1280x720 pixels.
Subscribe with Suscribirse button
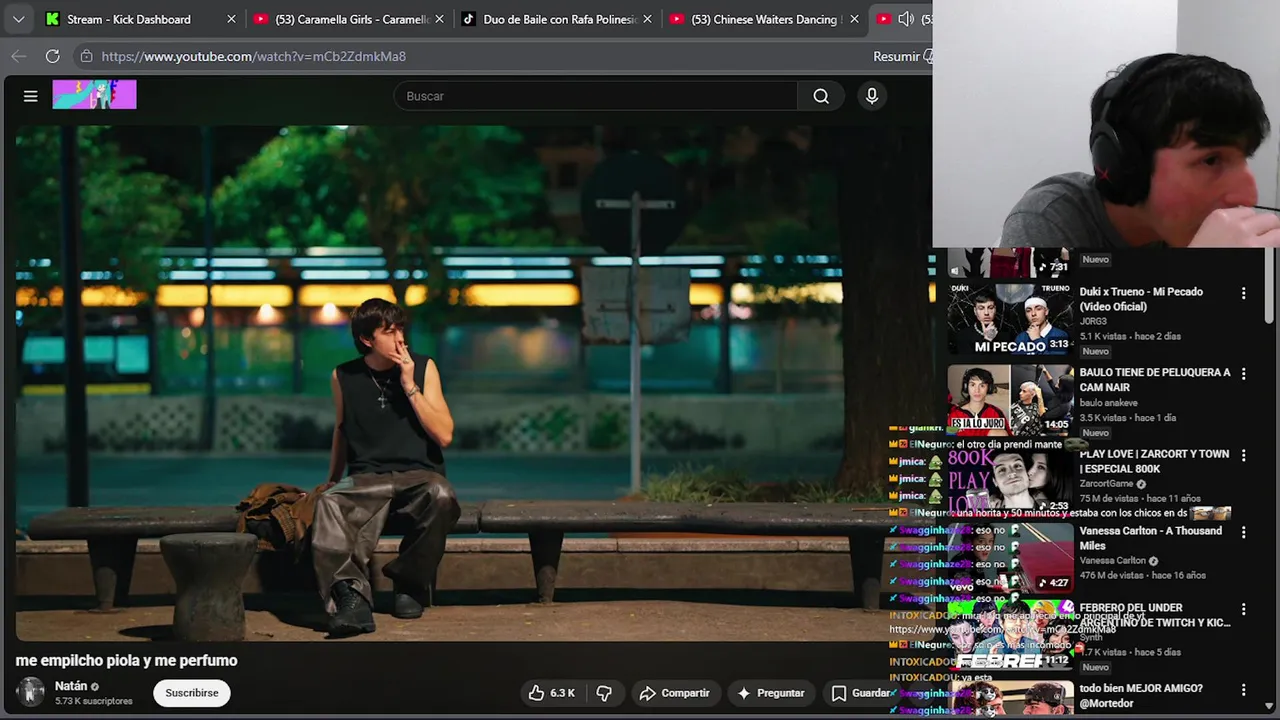pyautogui.click(x=192, y=693)
